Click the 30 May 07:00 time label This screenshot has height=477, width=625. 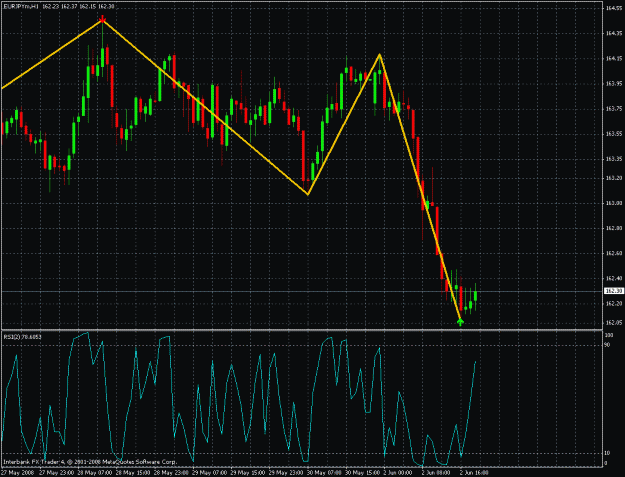[x=324, y=473]
